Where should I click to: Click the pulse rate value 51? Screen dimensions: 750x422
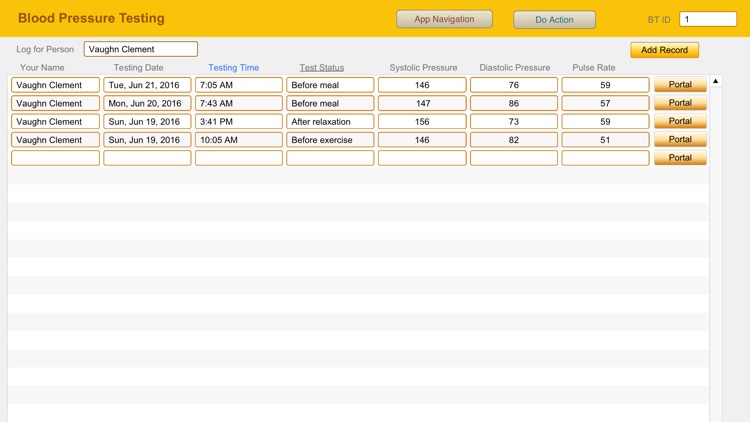click(605, 140)
